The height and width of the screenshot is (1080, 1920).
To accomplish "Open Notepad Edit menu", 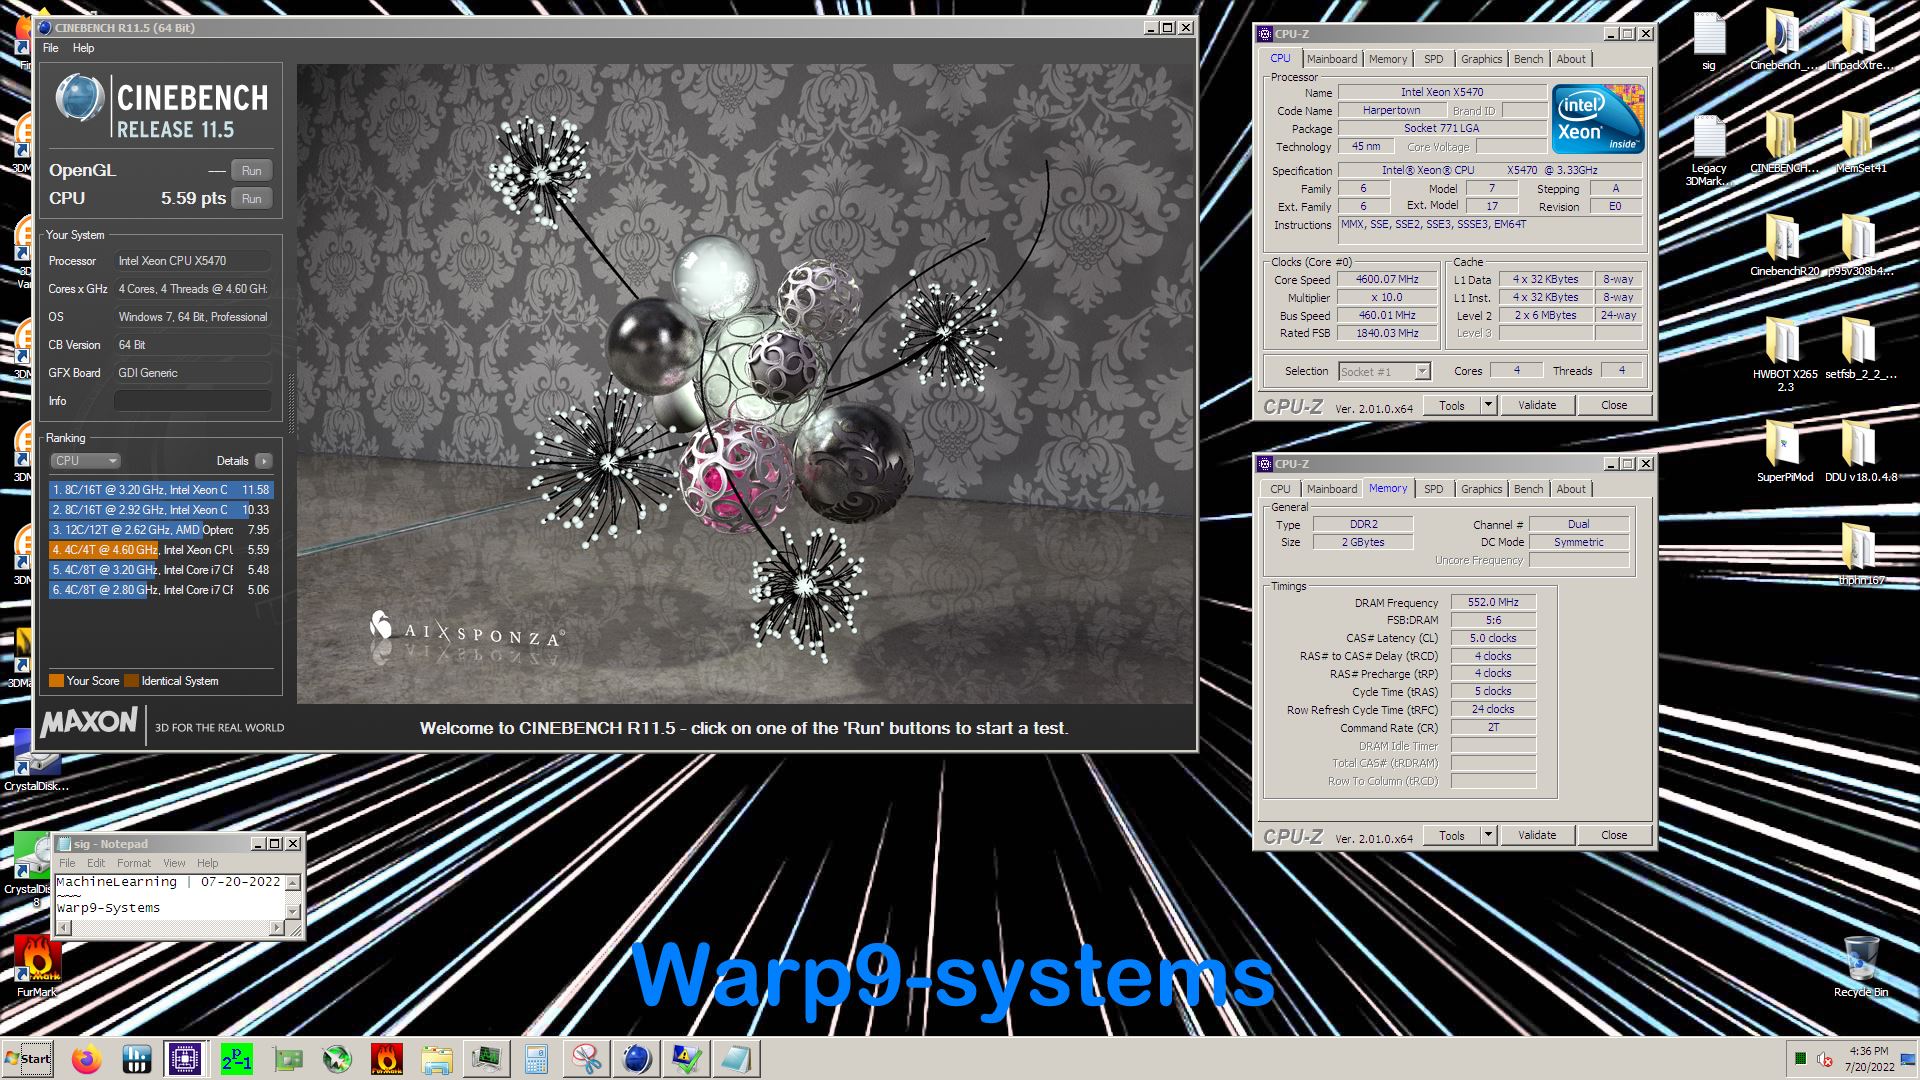I will (96, 863).
